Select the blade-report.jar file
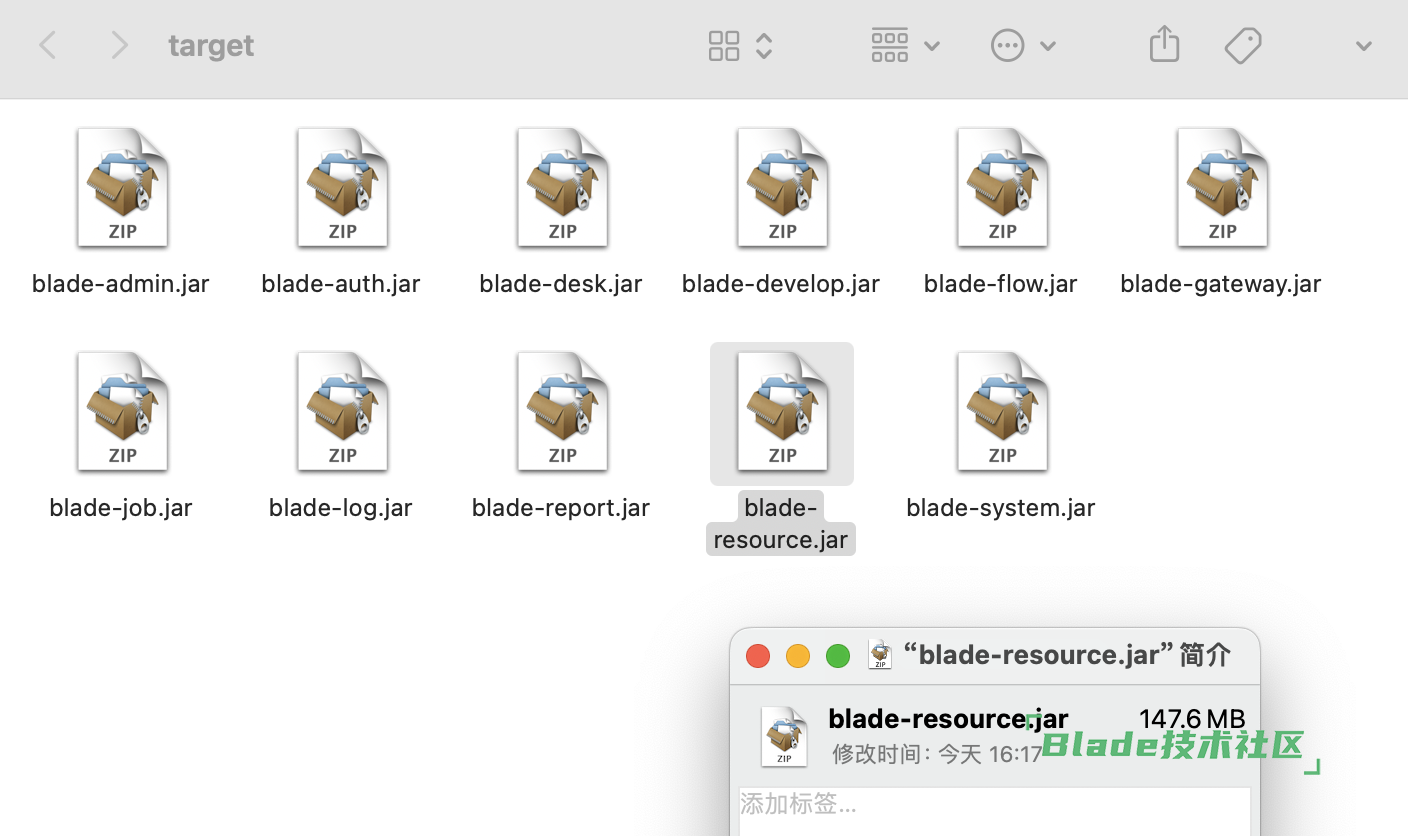1408x836 pixels. [x=562, y=412]
